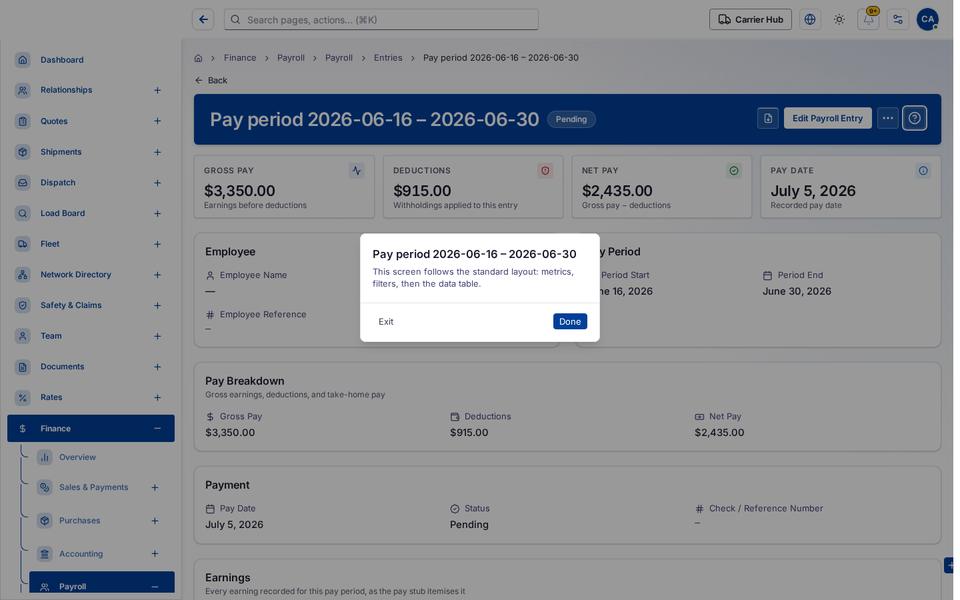Go to home via breadcrumb house icon

click(198, 58)
